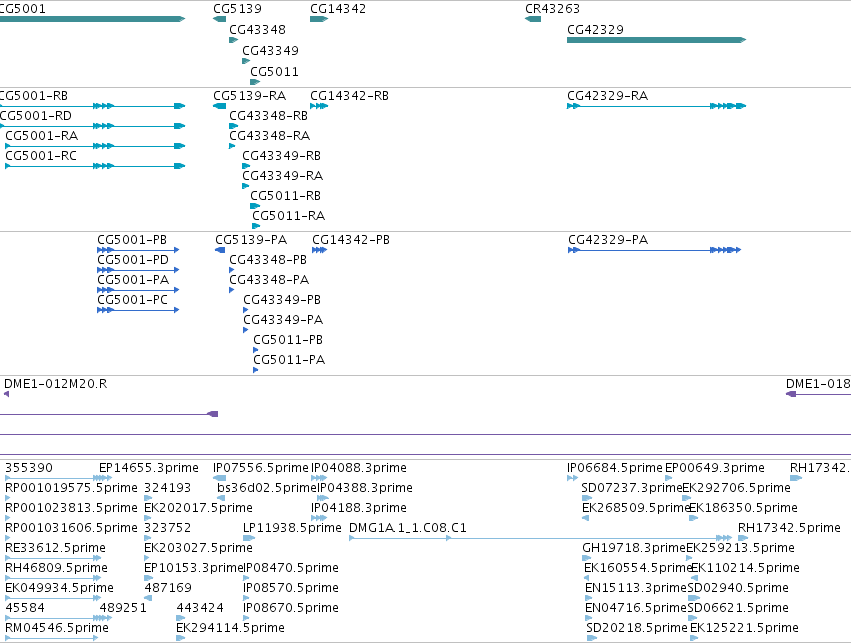This screenshot has width=851, height=643.
Task: Click the CG5001-RB transcript label
Action: click(x=34, y=96)
